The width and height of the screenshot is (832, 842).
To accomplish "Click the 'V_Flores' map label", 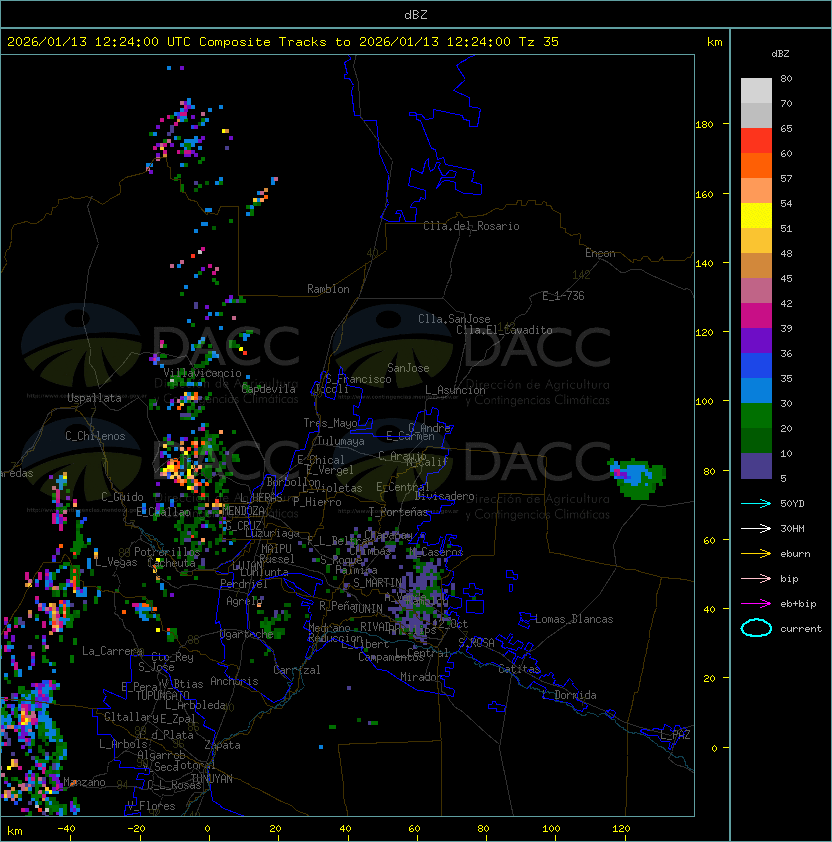I will (151, 806).
